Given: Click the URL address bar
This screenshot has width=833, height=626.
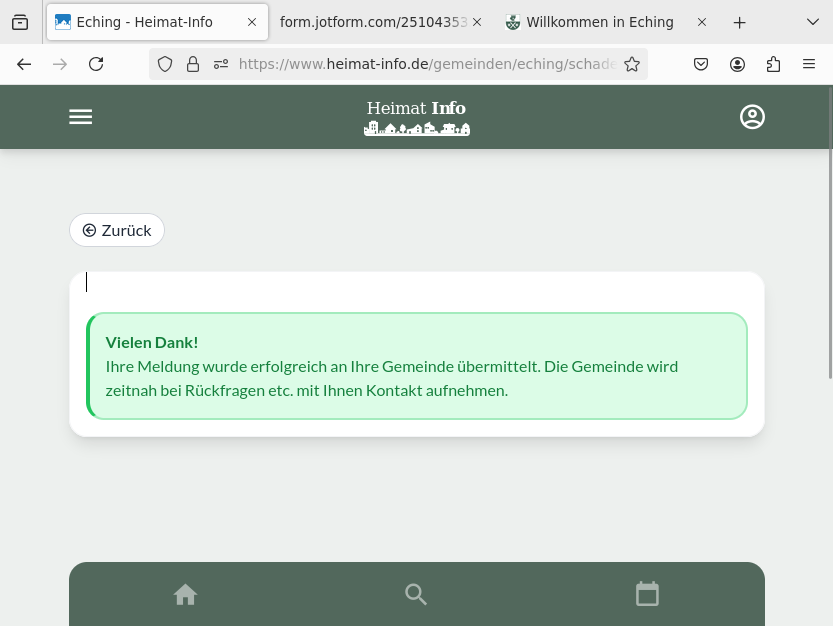Looking at the screenshot, I should click(x=425, y=64).
